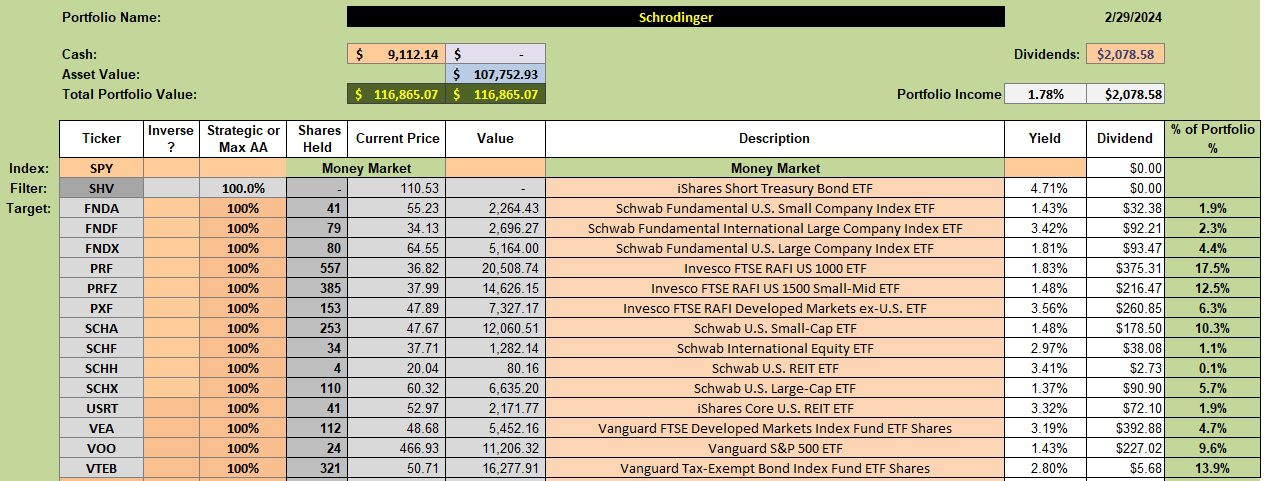1266x481 pixels.
Task: Click the Inverse ? column header
Action: coord(170,139)
